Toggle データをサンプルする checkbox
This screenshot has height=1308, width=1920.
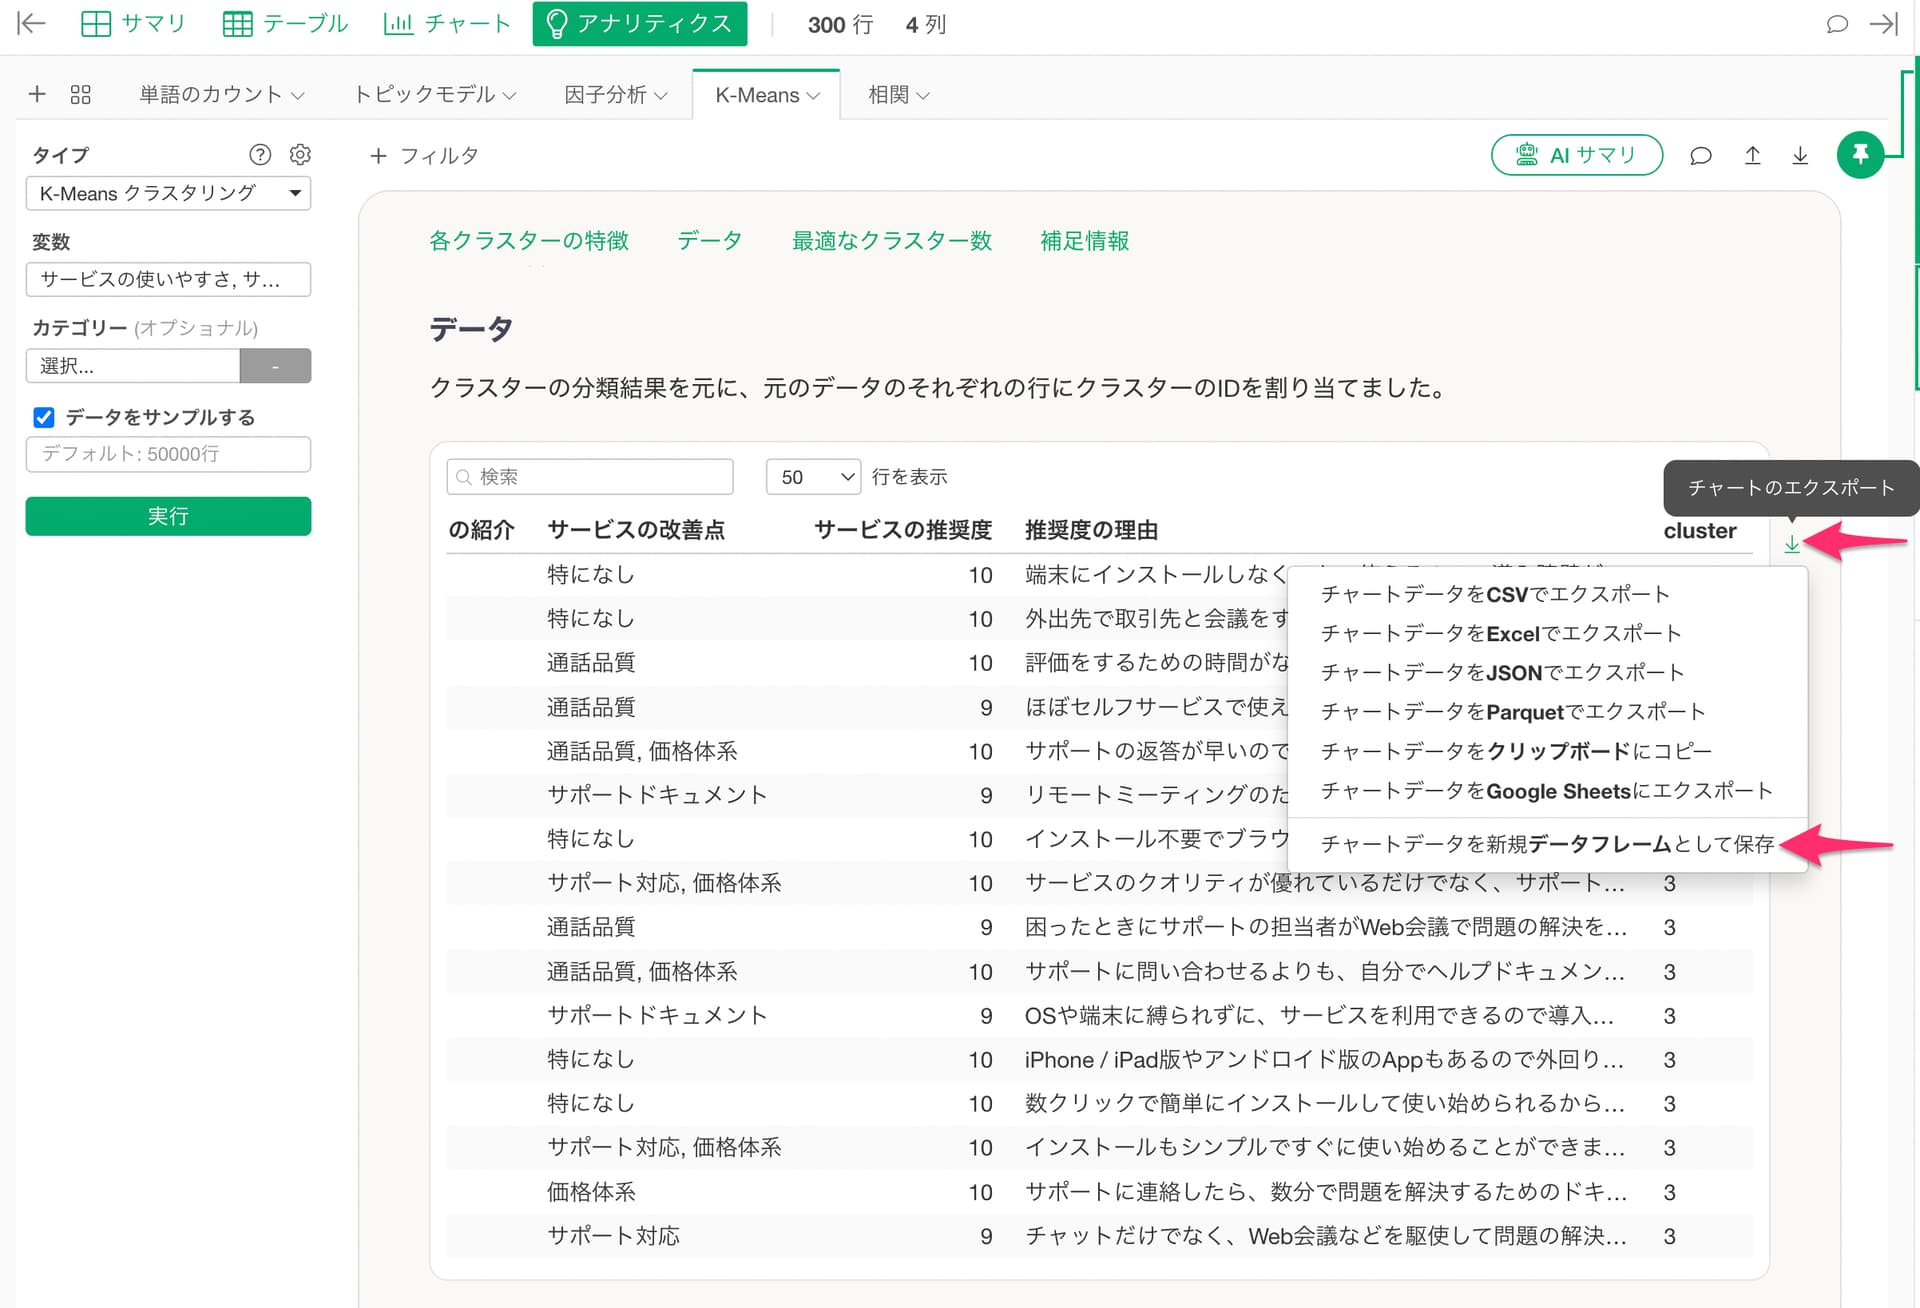(x=44, y=417)
